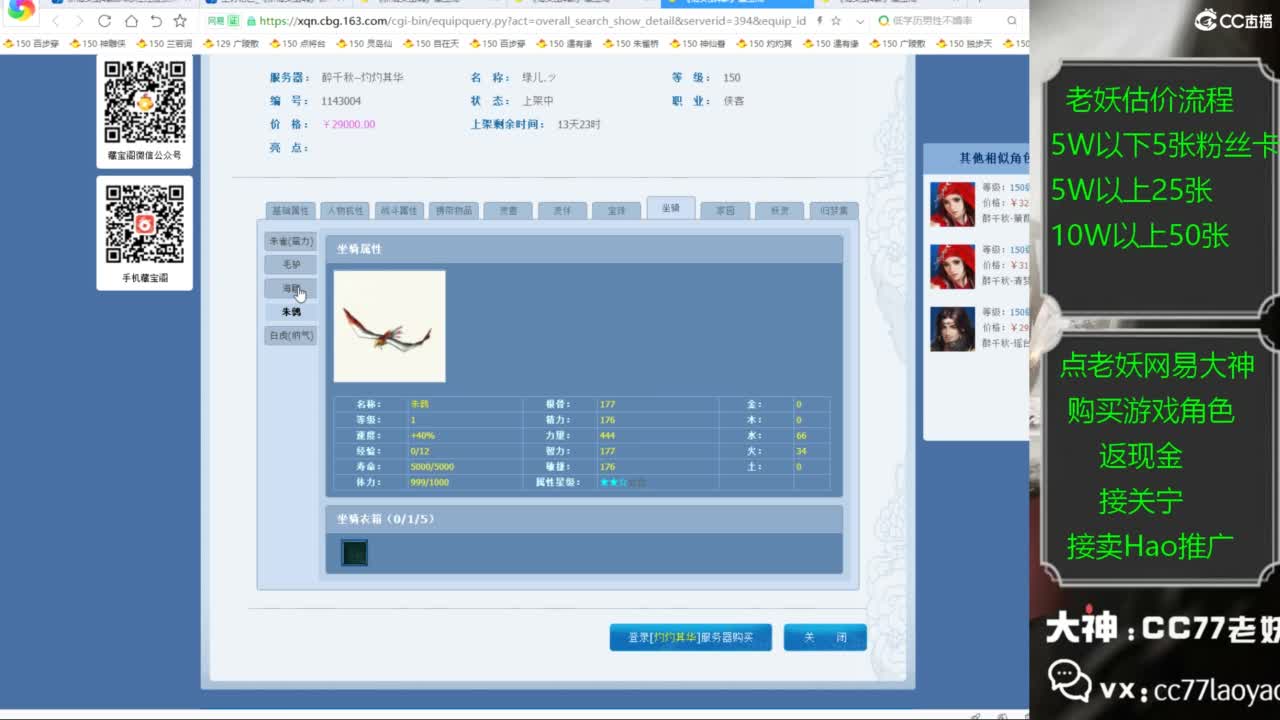Click the magnifier icon at the search box end
This screenshot has width=1280, height=720.
click(1012, 21)
